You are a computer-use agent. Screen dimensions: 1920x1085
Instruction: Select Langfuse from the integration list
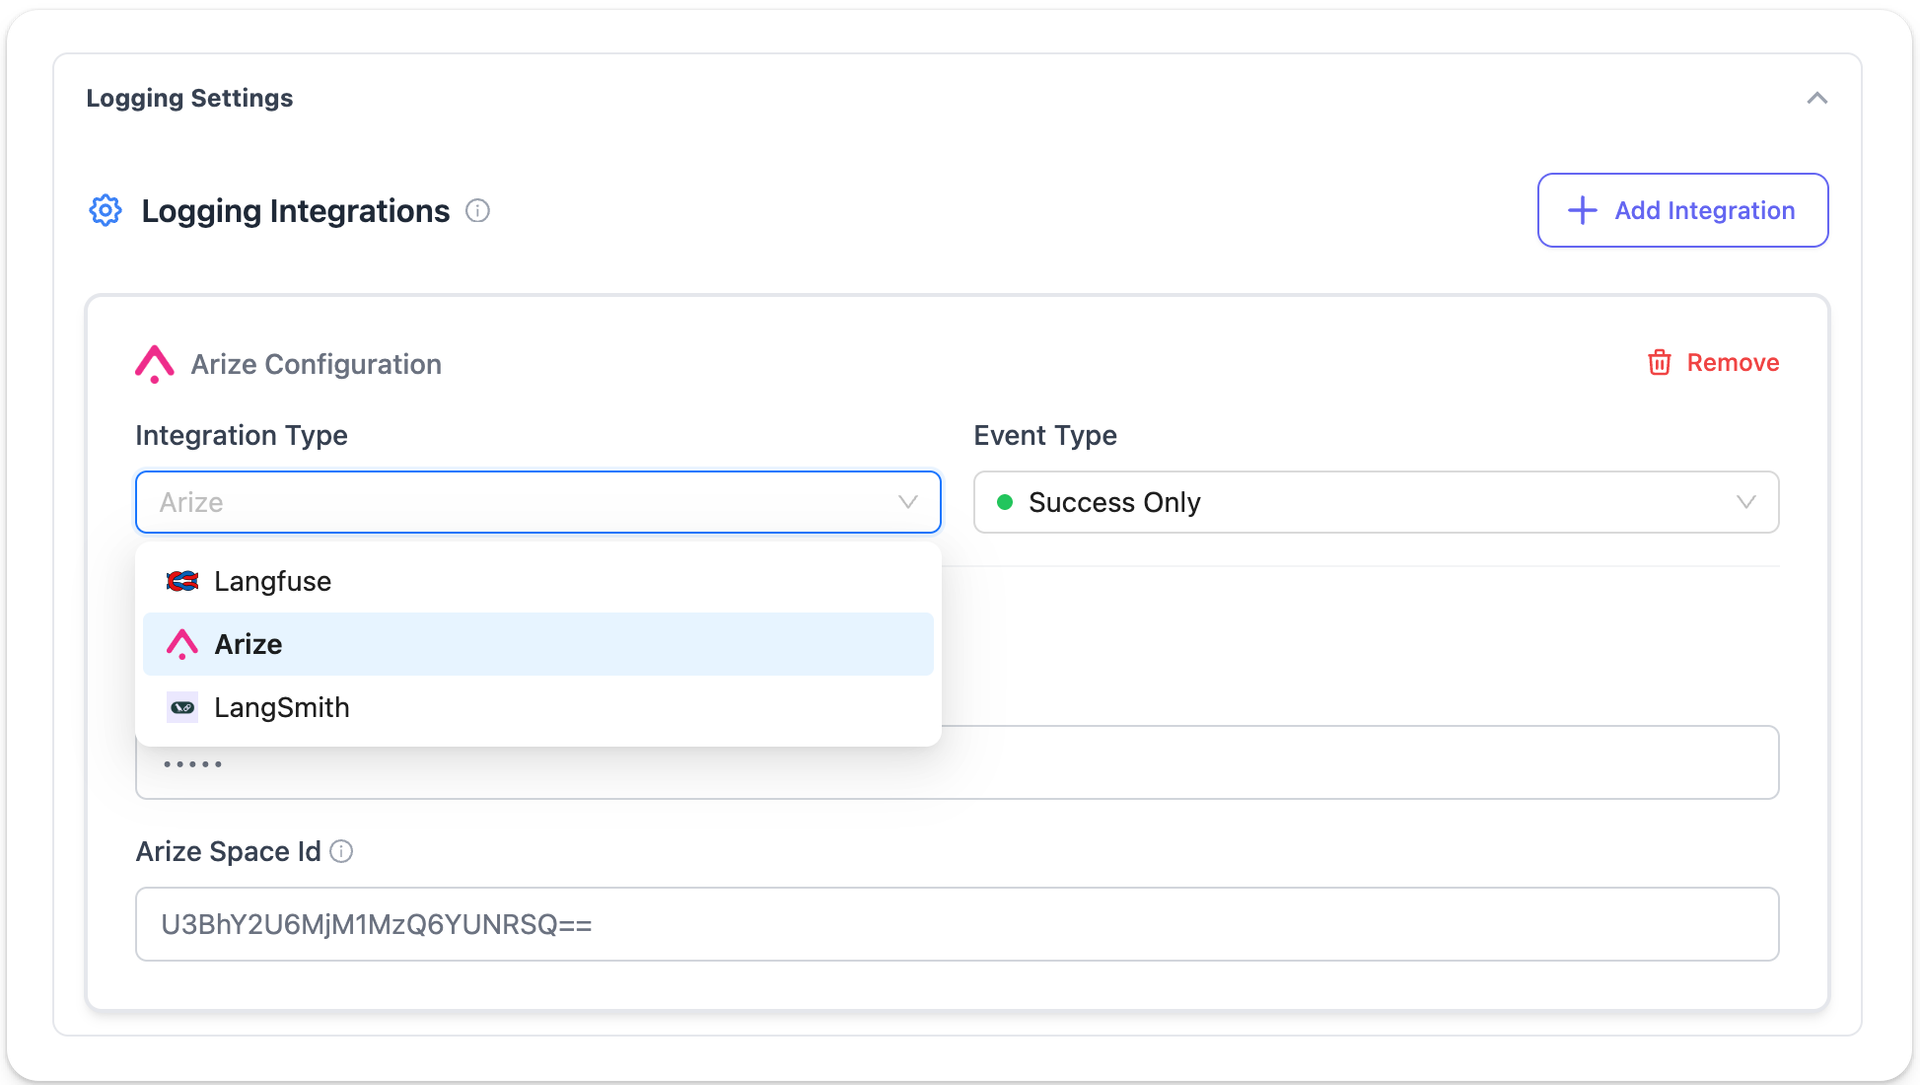click(x=272, y=580)
